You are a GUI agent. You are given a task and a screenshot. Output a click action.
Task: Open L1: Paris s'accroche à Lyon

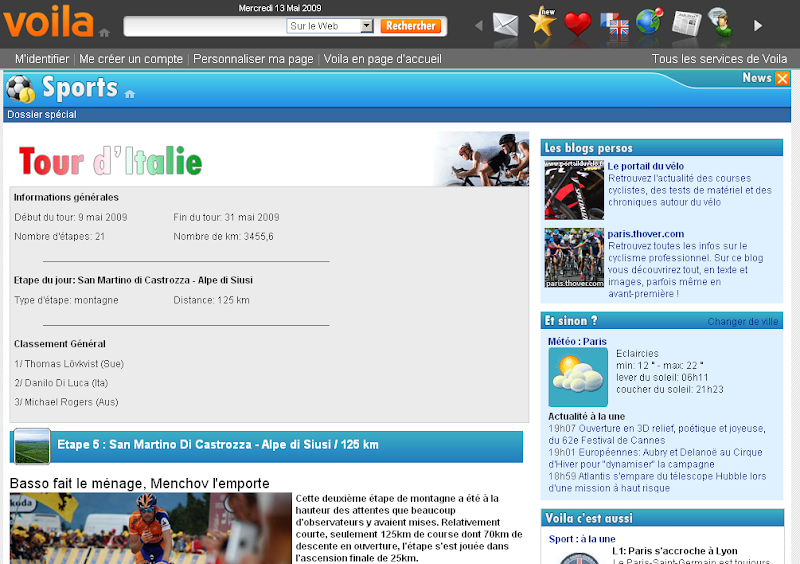point(674,551)
